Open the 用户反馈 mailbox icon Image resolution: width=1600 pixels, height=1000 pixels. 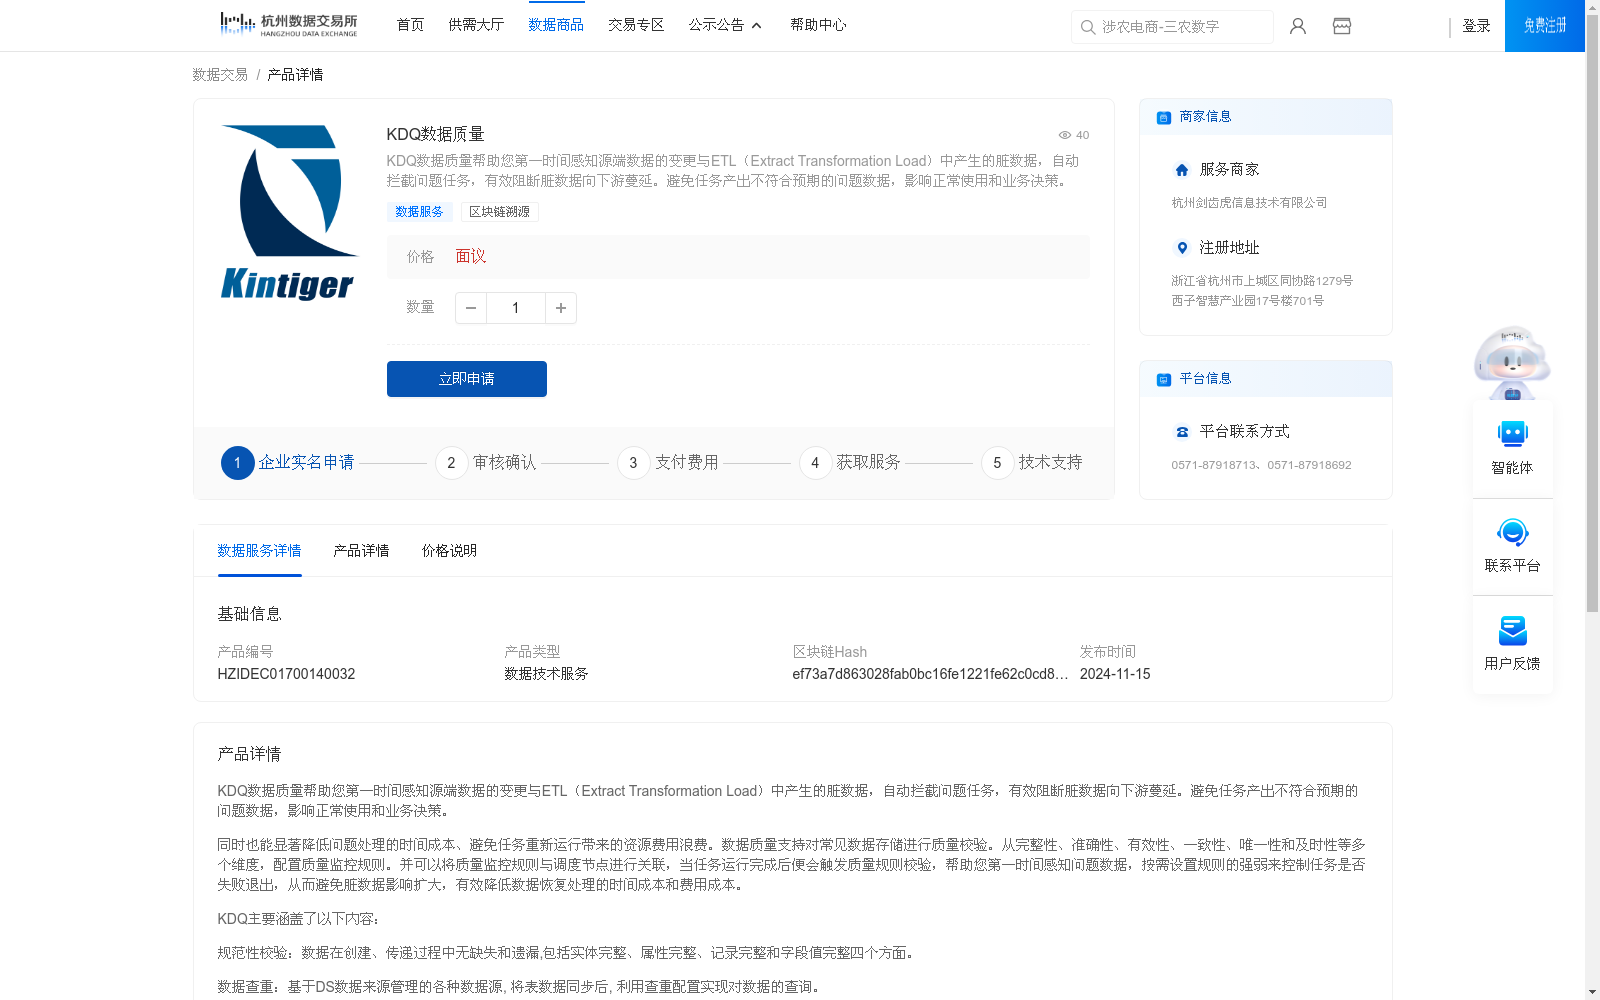point(1512,630)
